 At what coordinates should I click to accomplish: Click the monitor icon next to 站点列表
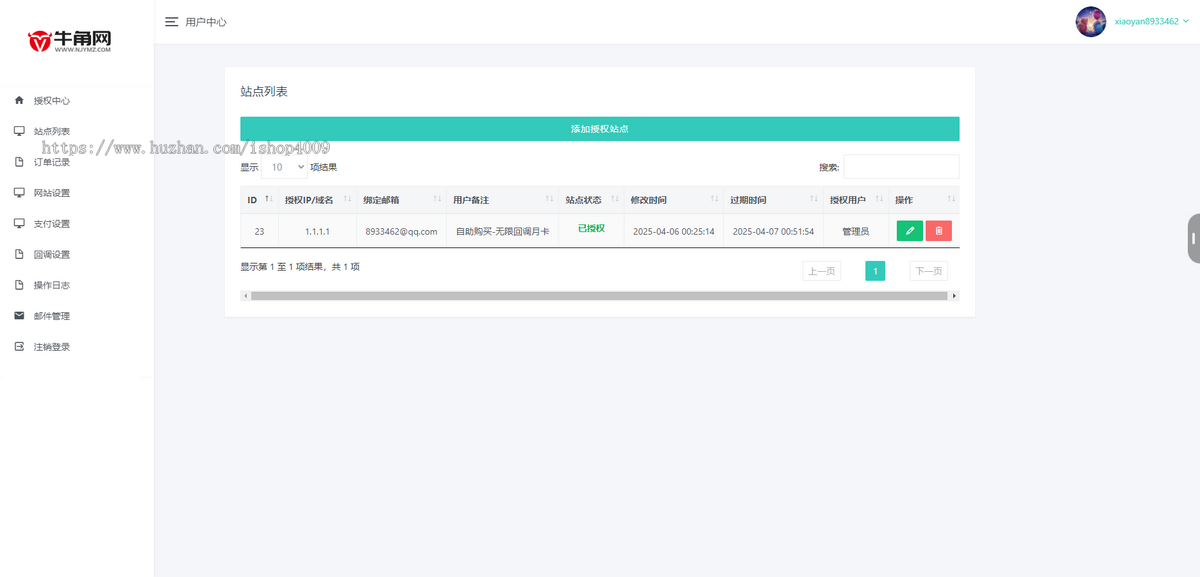pos(19,131)
